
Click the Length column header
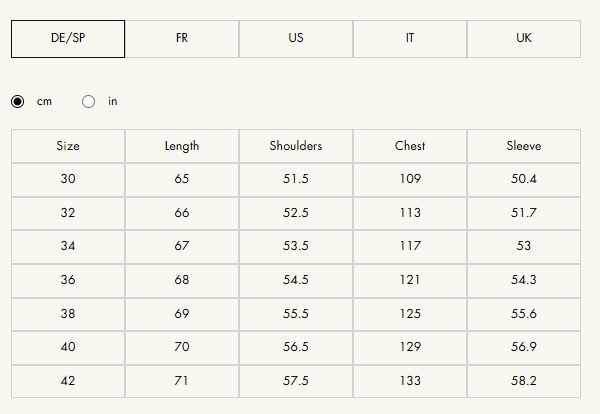(182, 146)
